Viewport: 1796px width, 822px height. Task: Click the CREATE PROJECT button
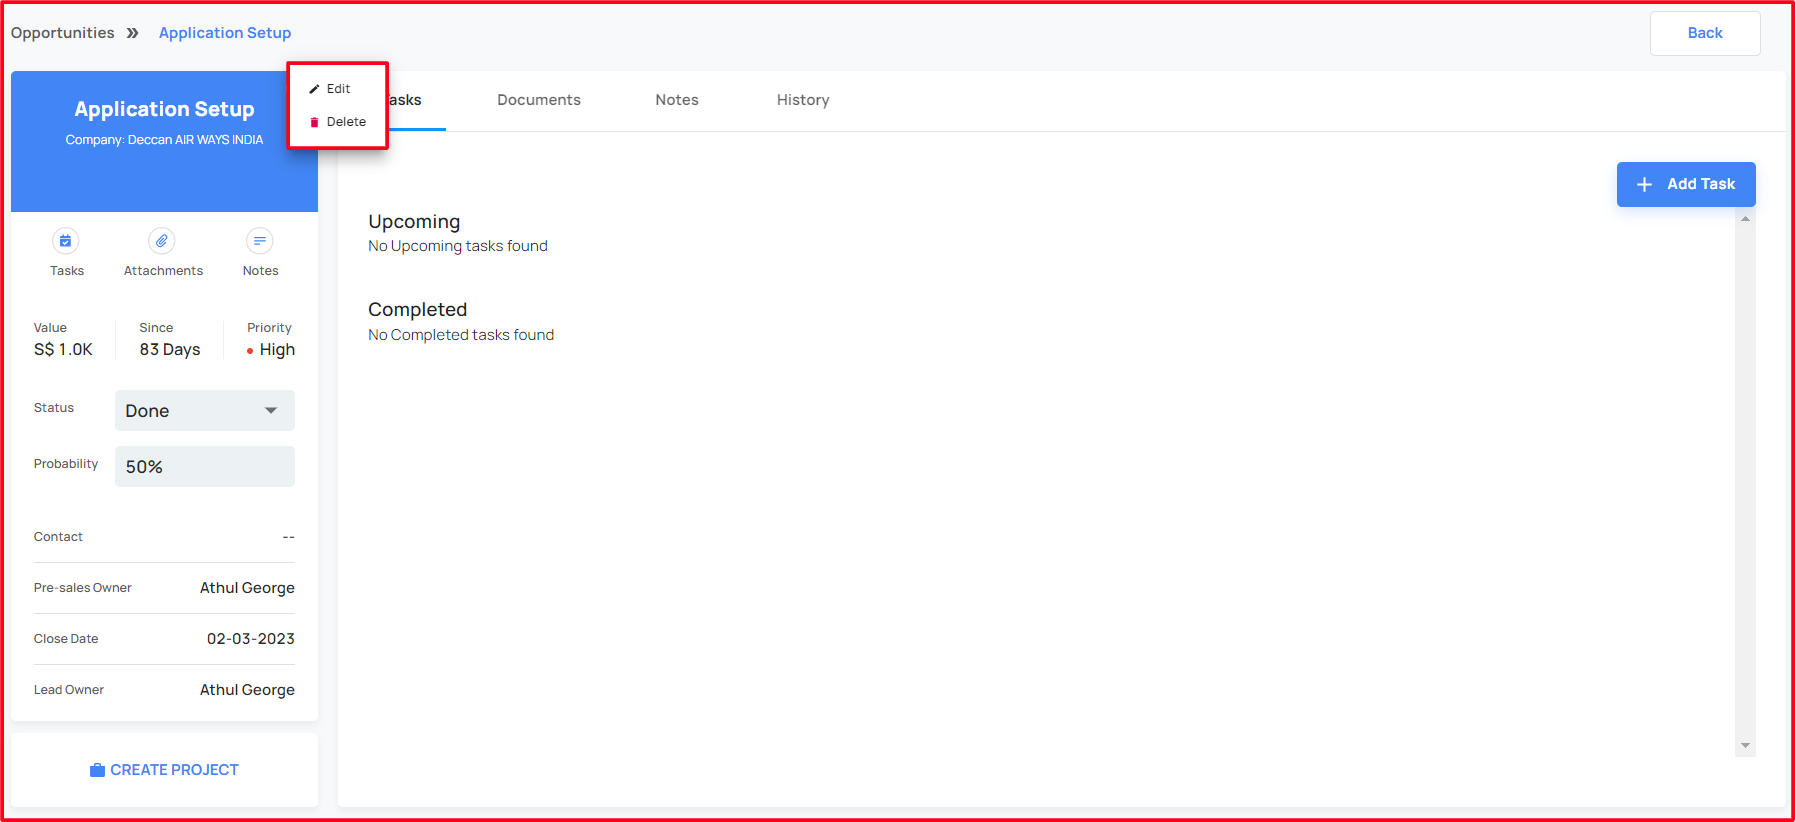[164, 770]
